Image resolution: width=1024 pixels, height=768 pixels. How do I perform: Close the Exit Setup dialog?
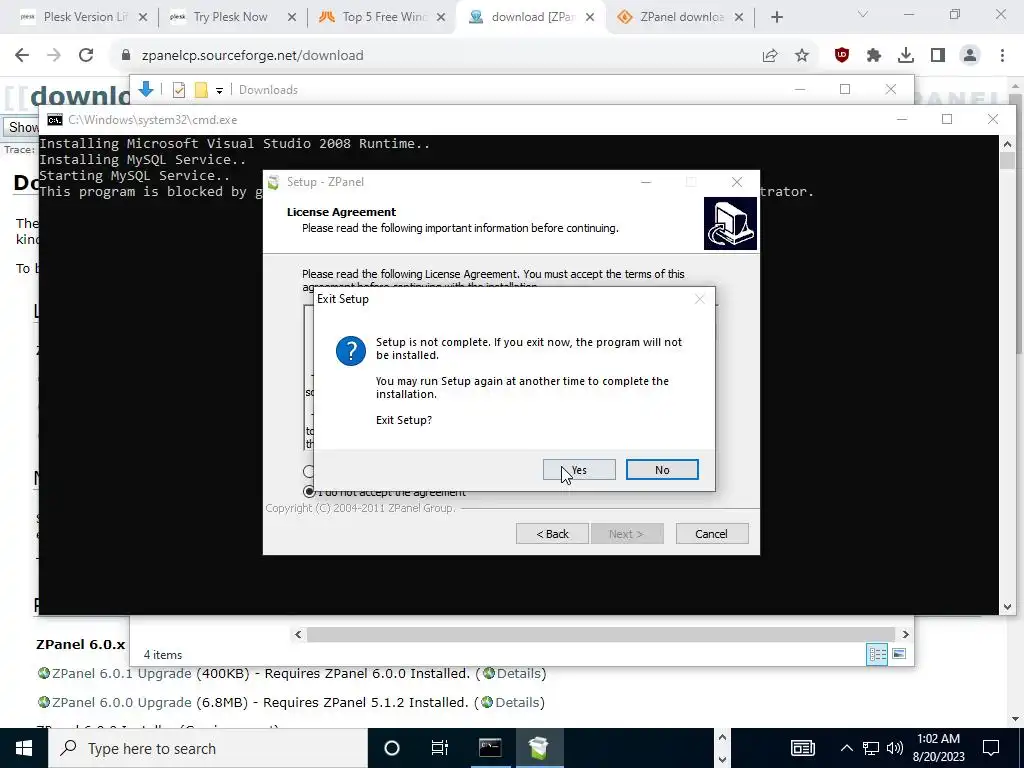pos(699,299)
